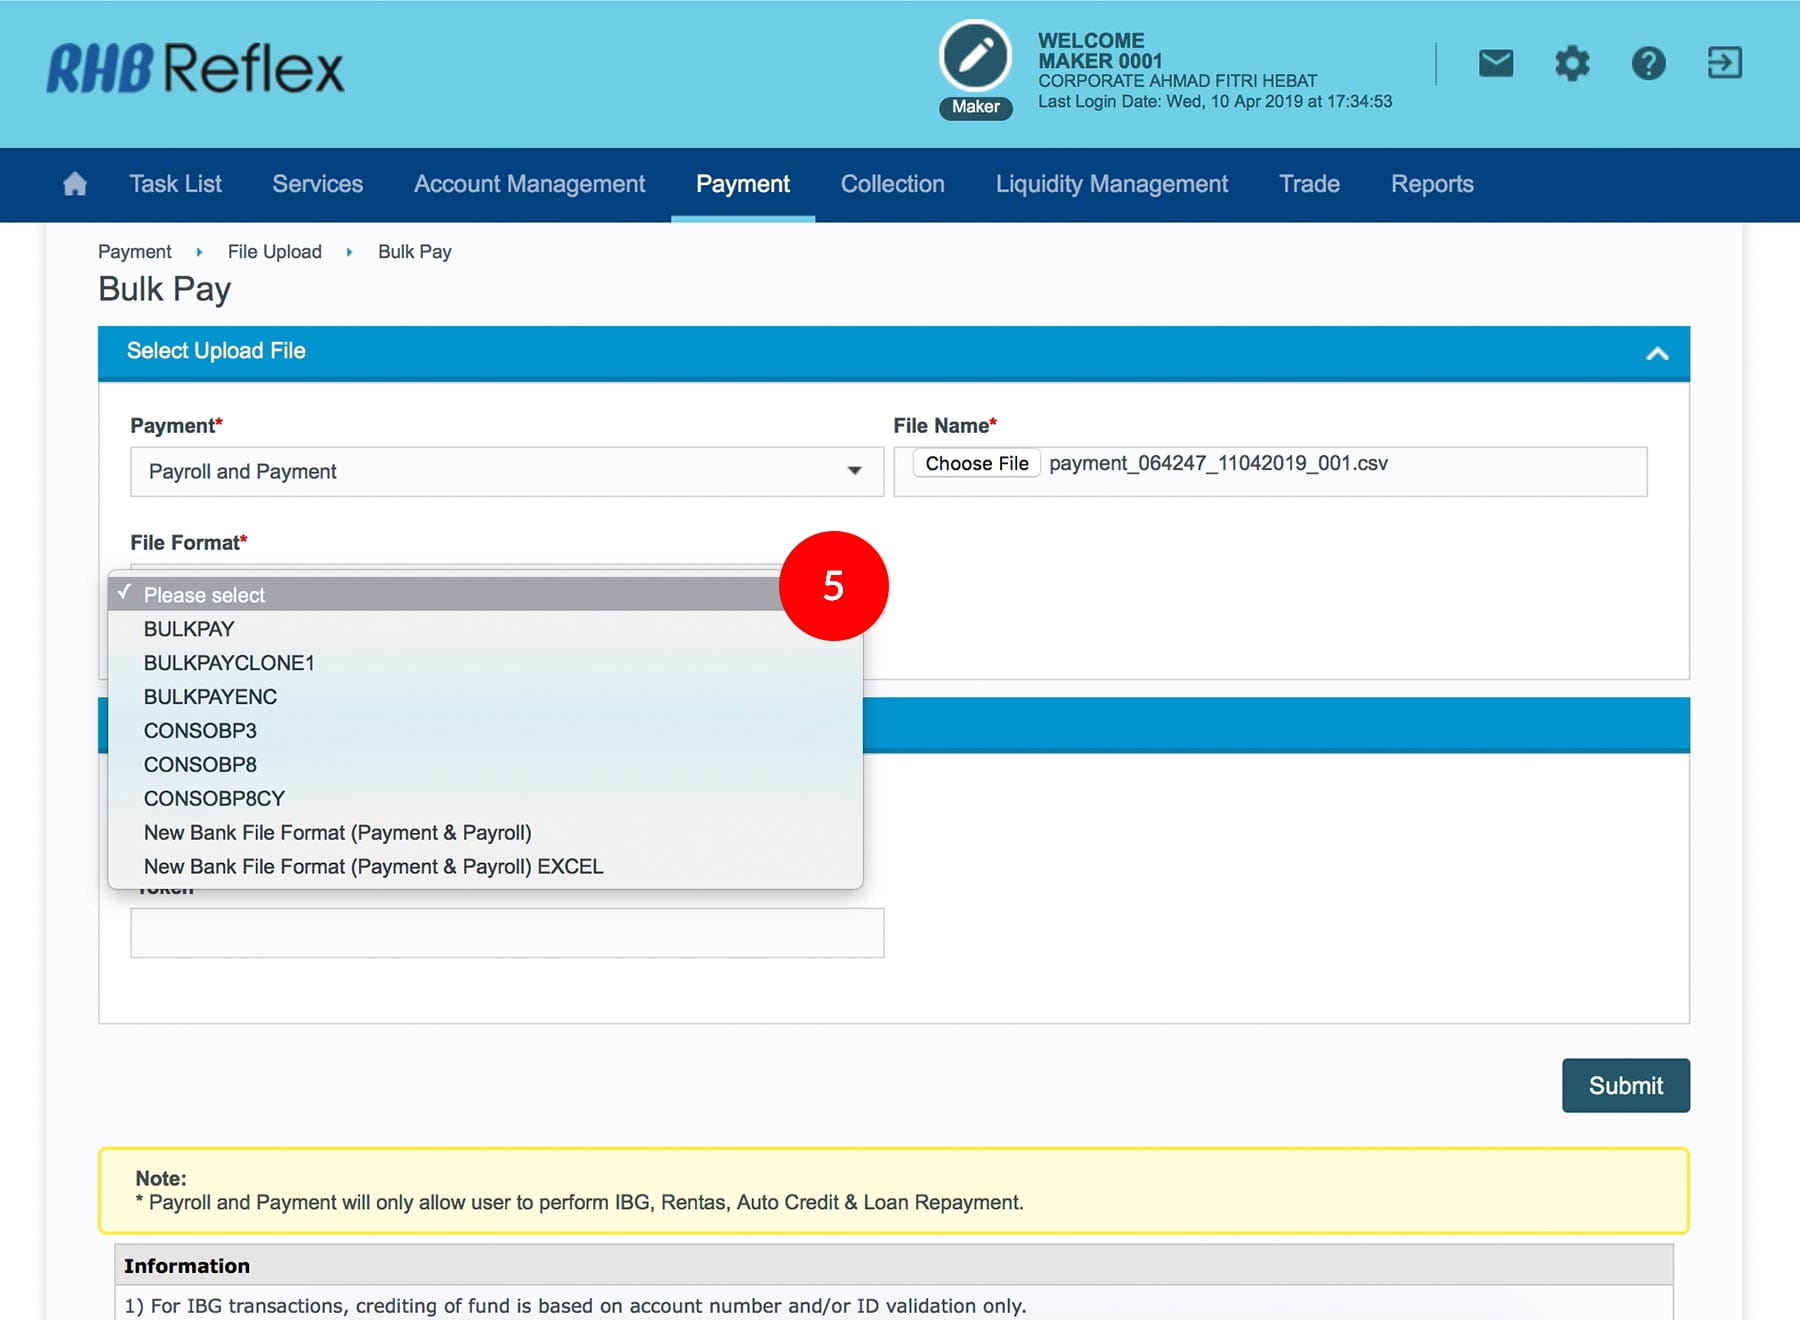This screenshot has width=1800, height=1320.
Task: Click File Upload breadcrumb link
Action: point(274,252)
